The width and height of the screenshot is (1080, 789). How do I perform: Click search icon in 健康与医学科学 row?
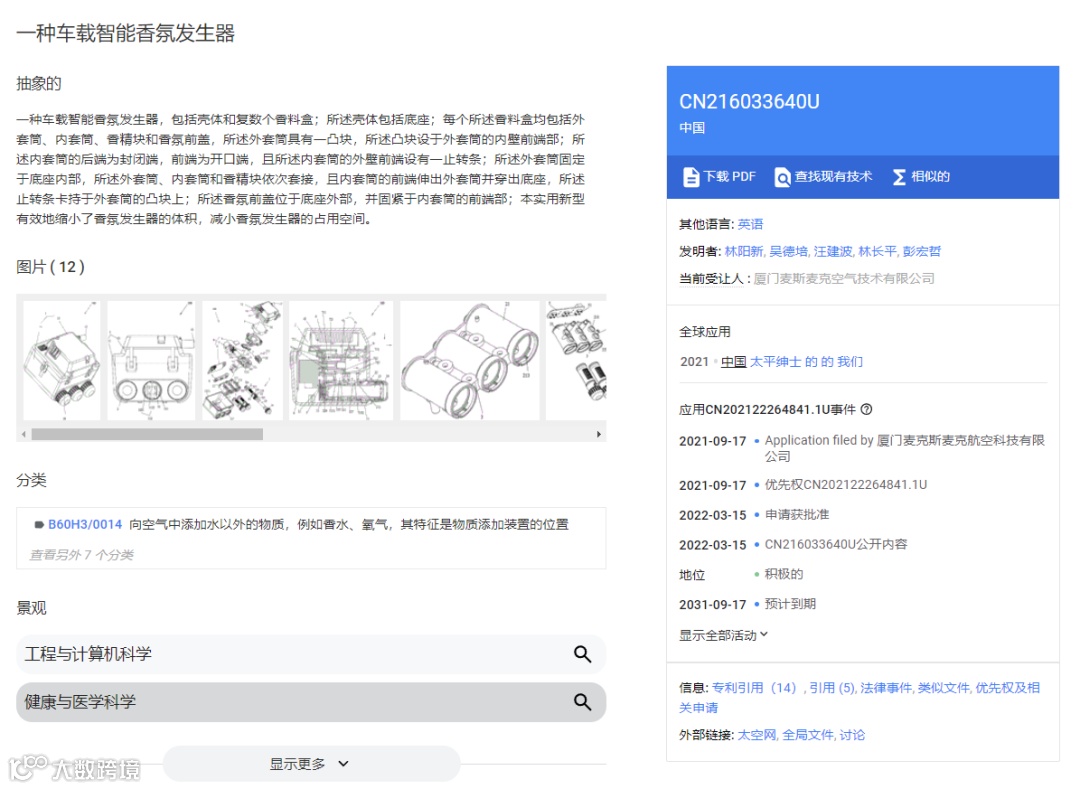tap(583, 702)
